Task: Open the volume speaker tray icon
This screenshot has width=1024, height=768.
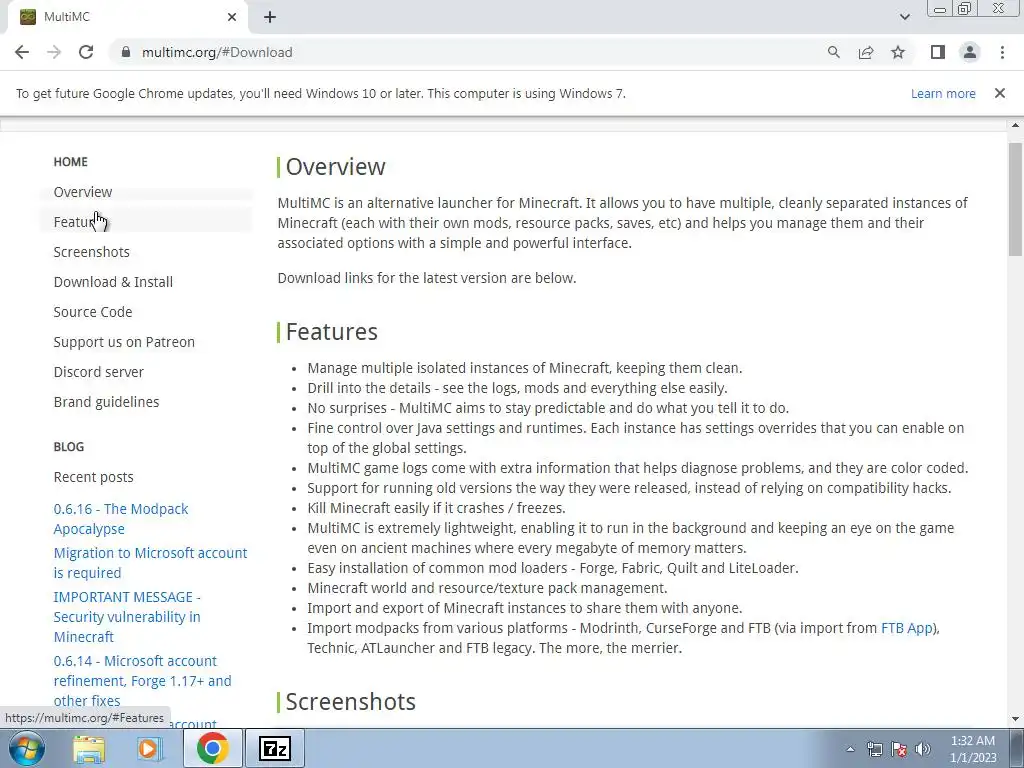Action: [x=923, y=749]
